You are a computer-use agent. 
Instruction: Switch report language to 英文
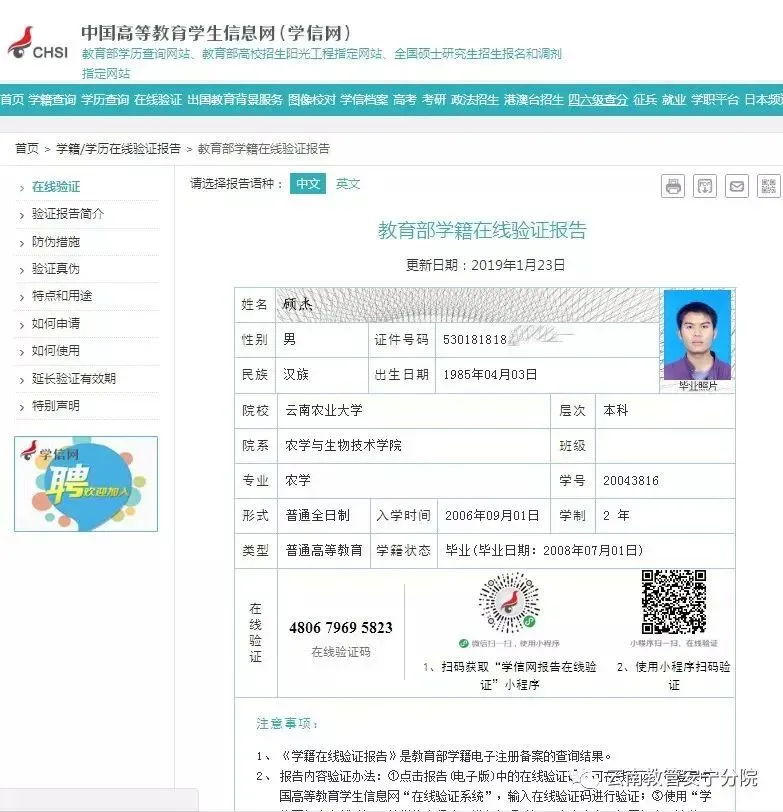point(348,184)
